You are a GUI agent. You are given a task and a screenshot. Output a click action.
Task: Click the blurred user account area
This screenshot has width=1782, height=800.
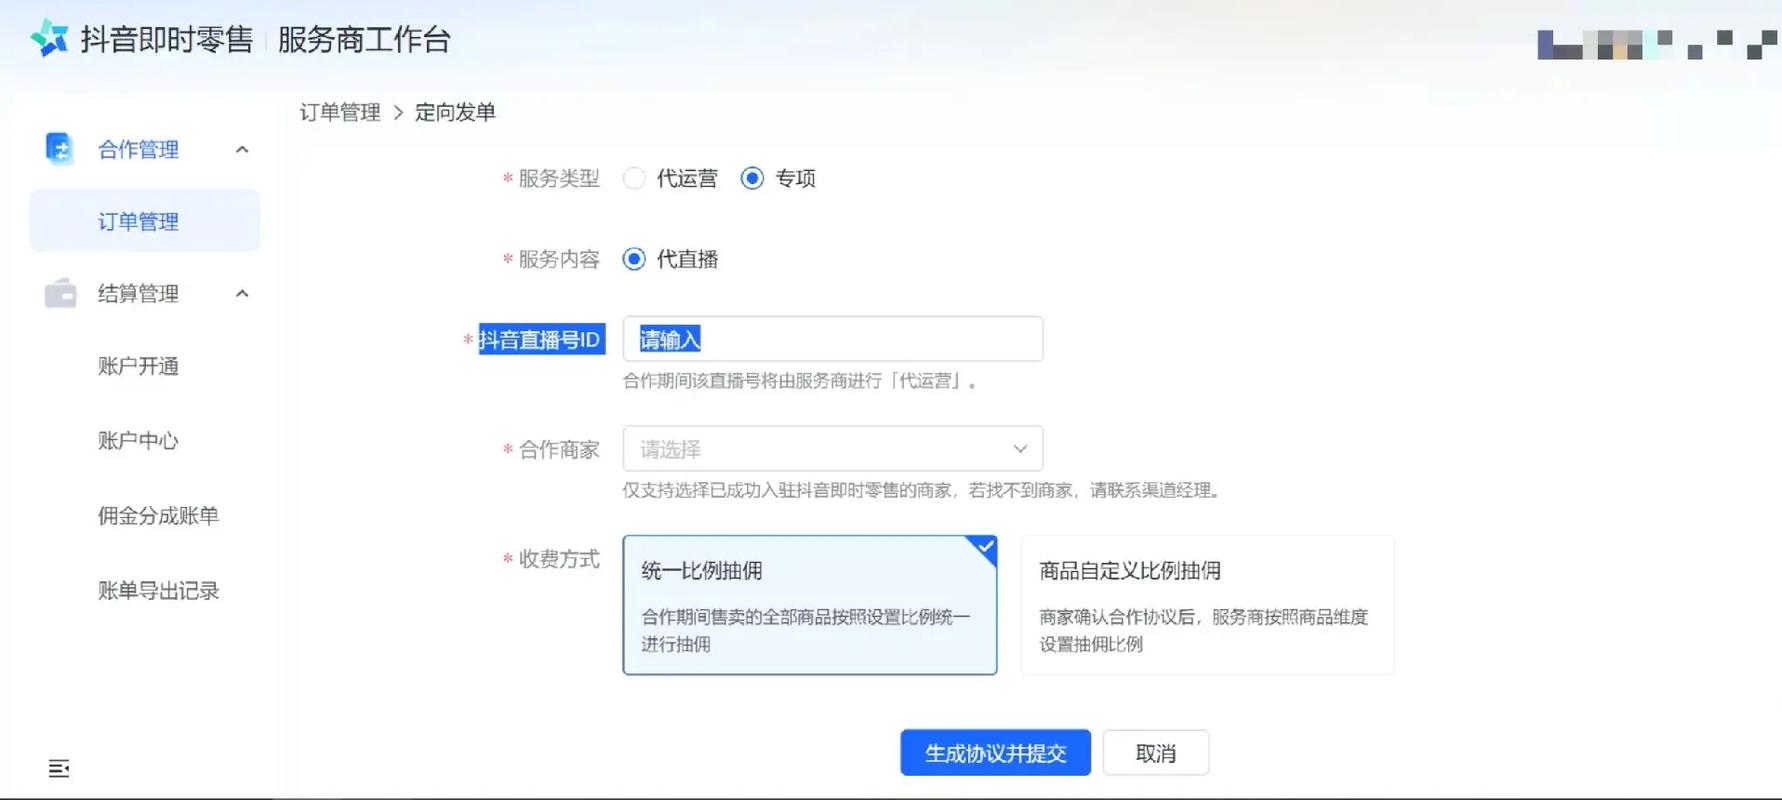click(x=1657, y=45)
